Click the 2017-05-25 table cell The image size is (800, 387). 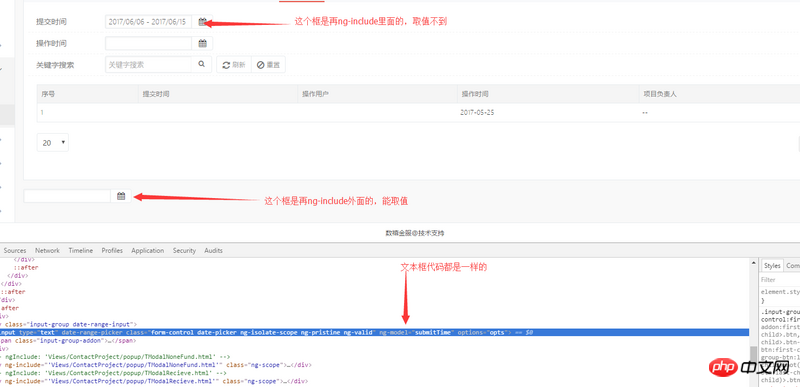pos(477,113)
